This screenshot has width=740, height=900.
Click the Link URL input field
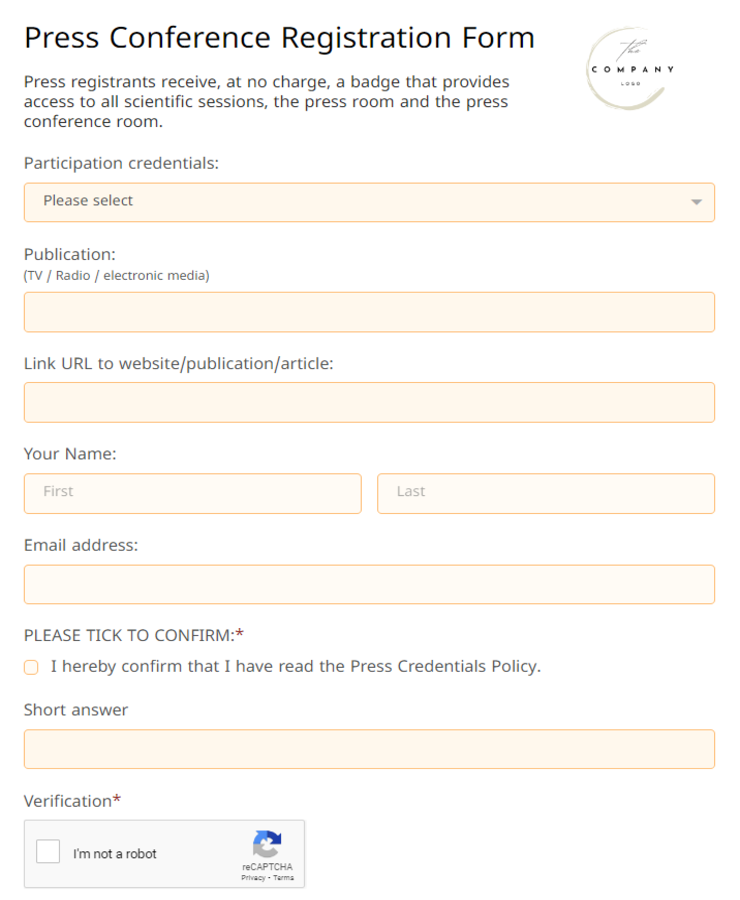(x=369, y=402)
